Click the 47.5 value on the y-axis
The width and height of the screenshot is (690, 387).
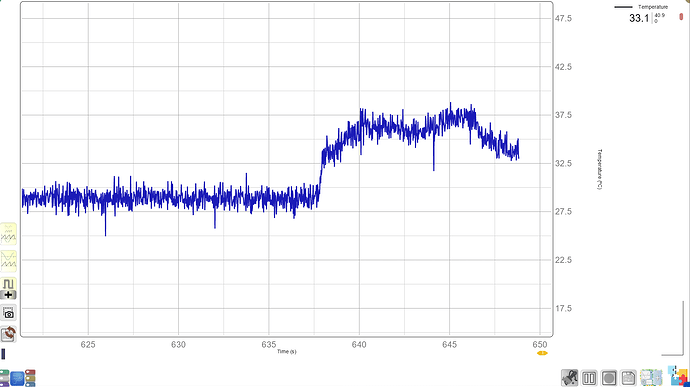(x=563, y=18)
